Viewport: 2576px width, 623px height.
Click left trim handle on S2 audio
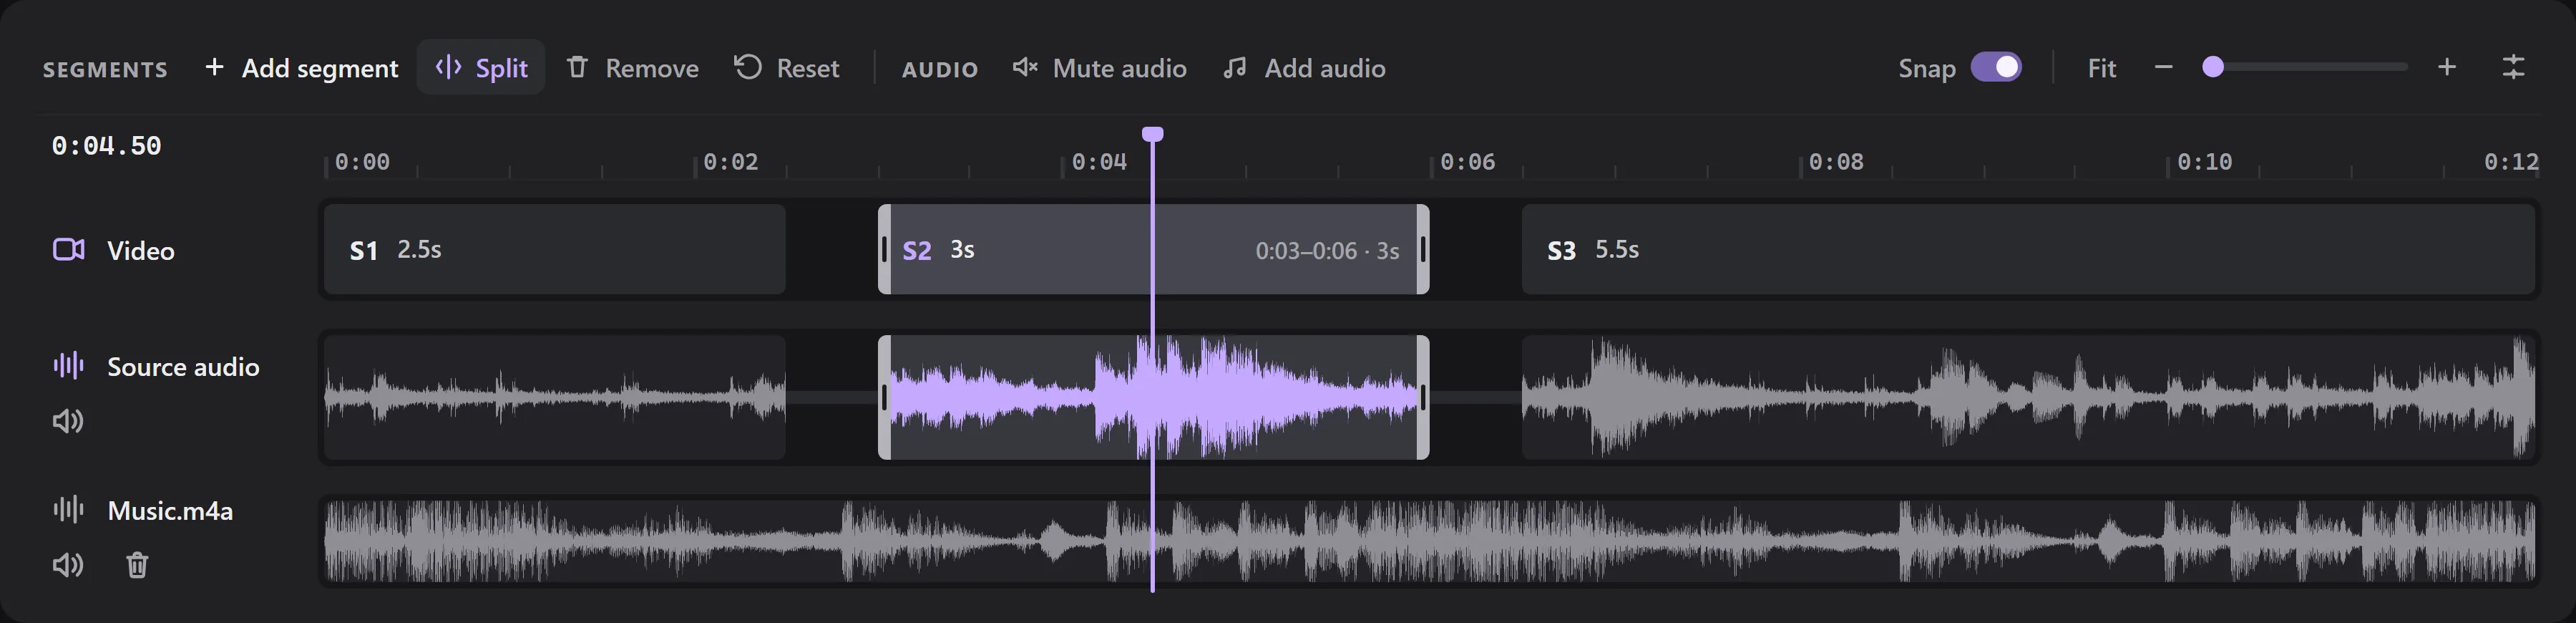[x=884, y=397]
